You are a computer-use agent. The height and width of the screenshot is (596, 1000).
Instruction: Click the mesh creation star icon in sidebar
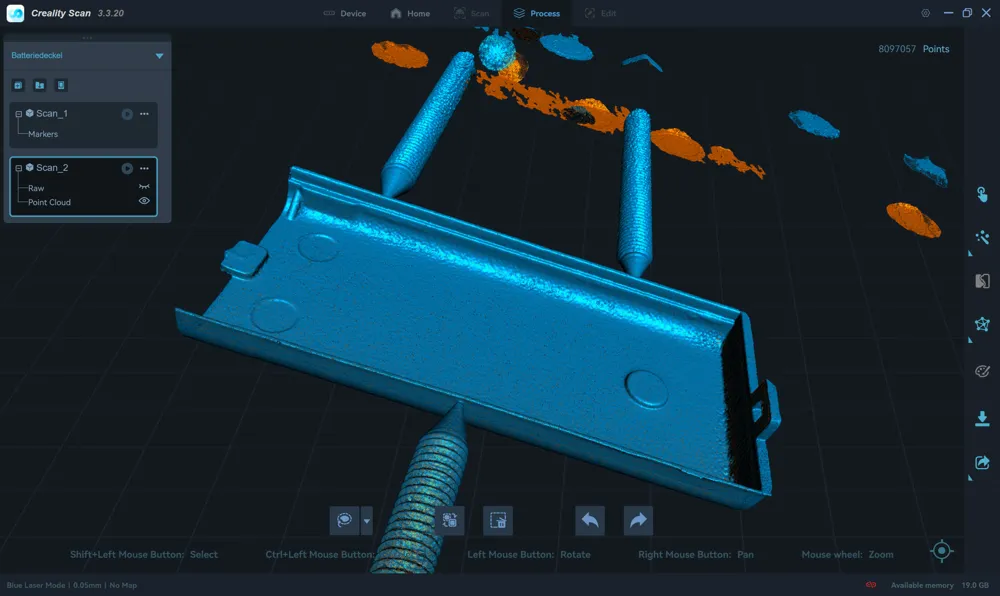tap(981, 324)
